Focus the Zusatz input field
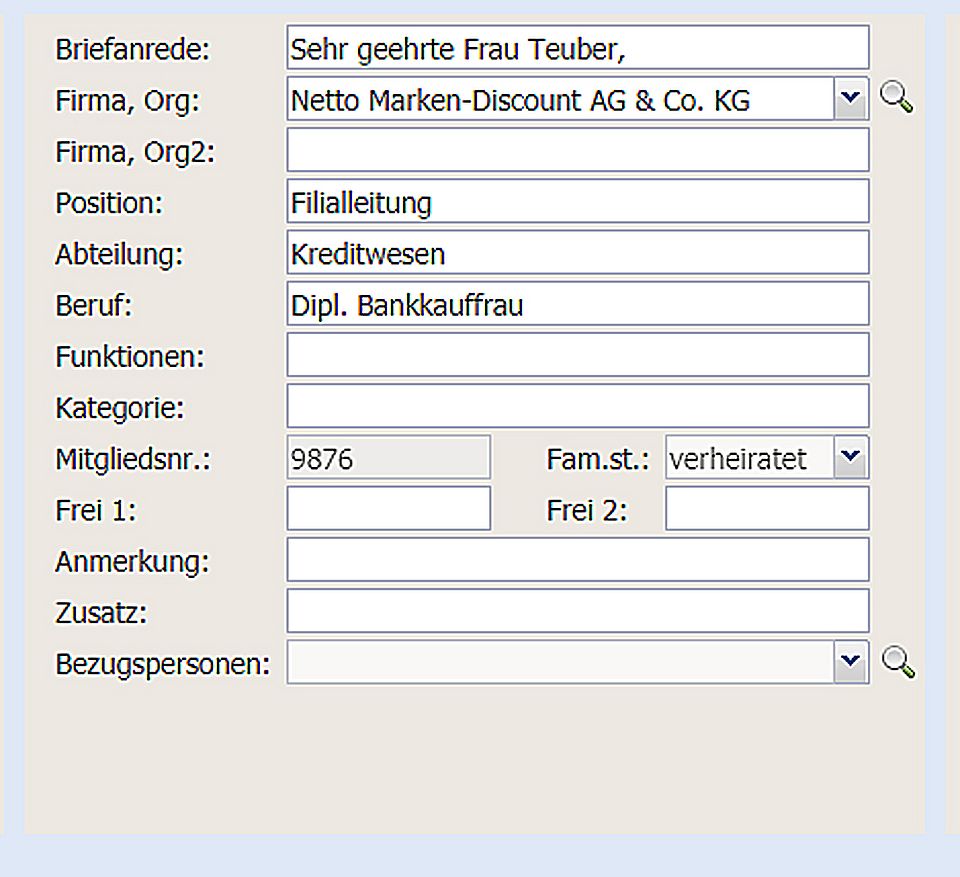This screenshot has width=960, height=877. click(577, 611)
